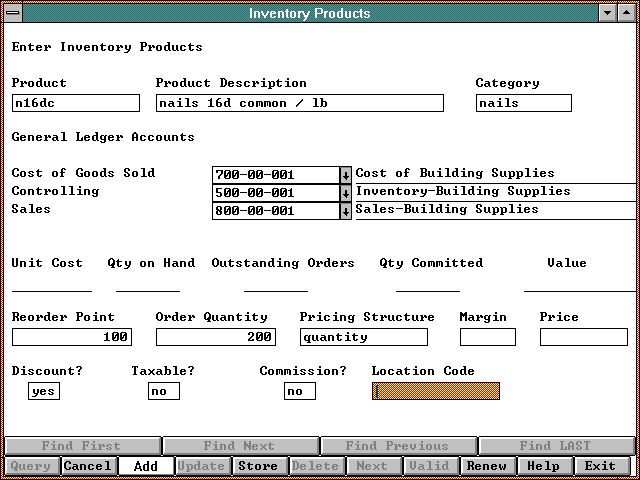This screenshot has height=480, width=640.
Task: Select the Order Quantity field
Action: pos(215,337)
